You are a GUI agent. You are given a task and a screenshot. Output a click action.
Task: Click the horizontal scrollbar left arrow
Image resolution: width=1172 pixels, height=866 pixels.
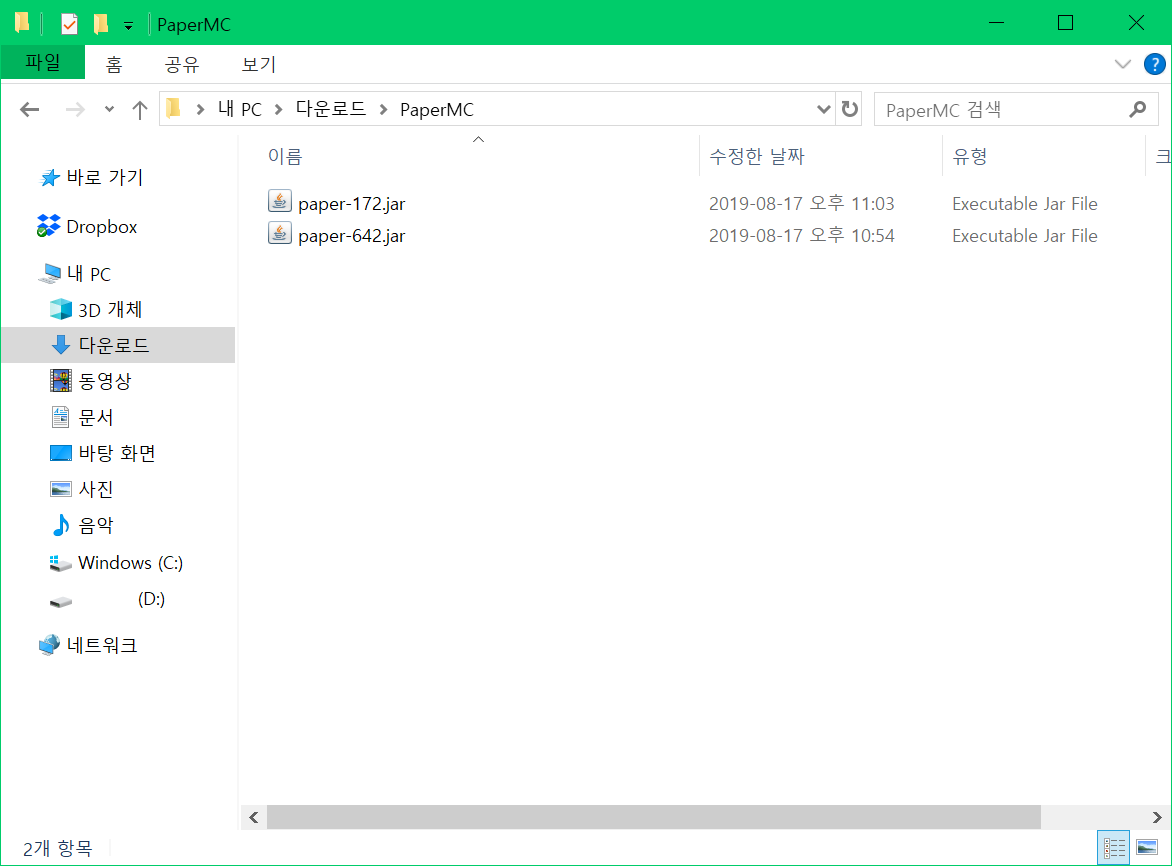(254, 817)
